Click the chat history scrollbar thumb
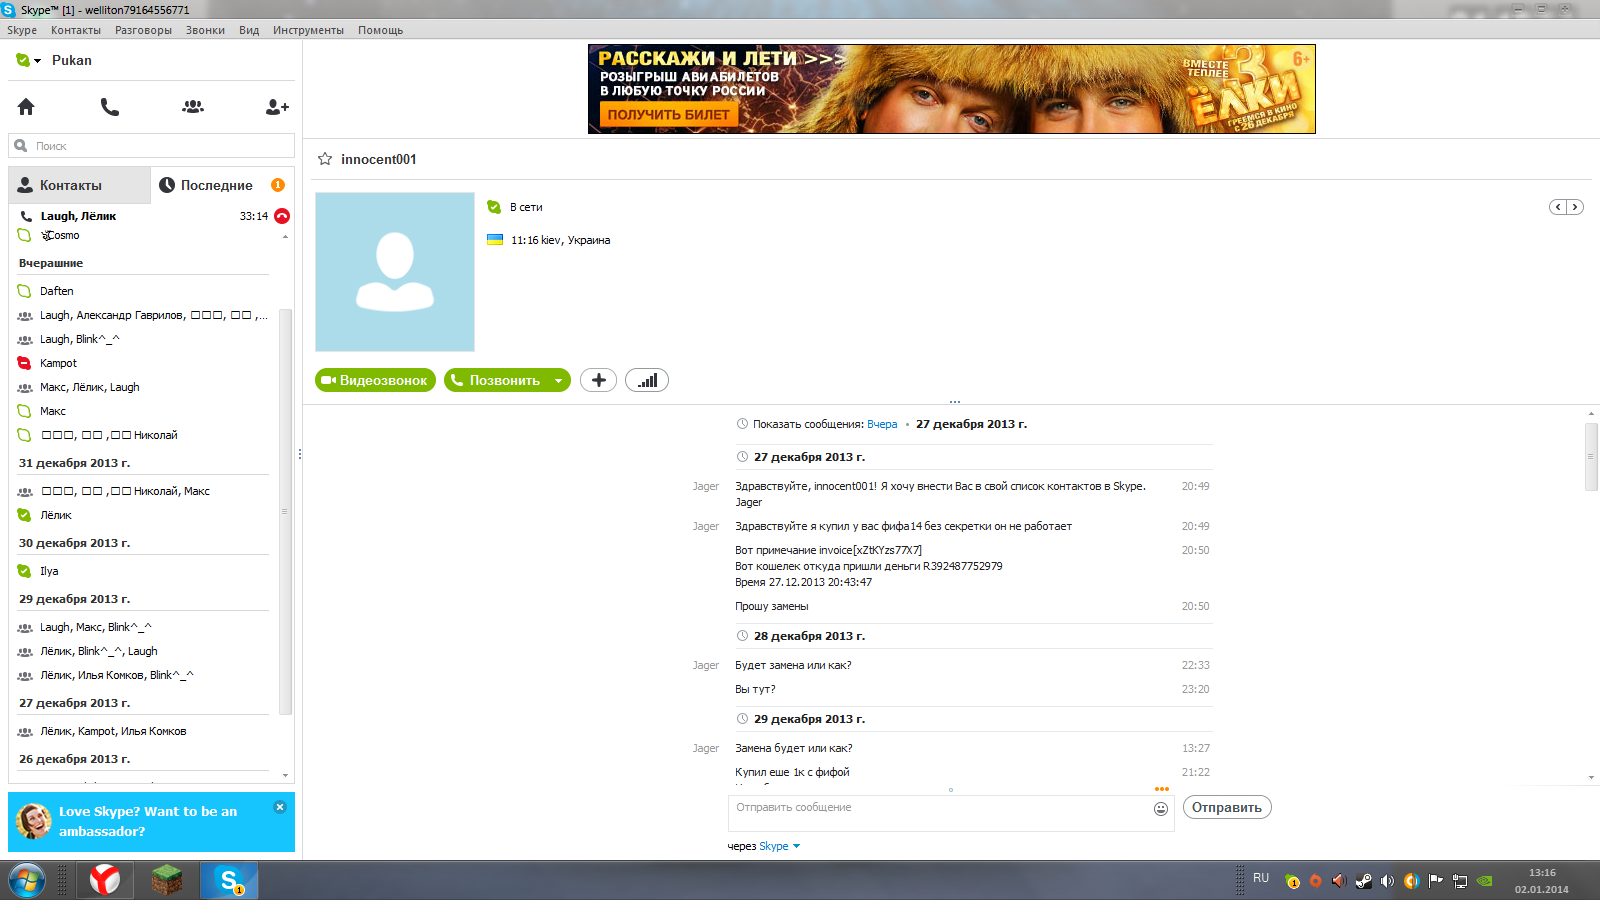Screen dimensions: 1600x900 tap(1591, 456)
